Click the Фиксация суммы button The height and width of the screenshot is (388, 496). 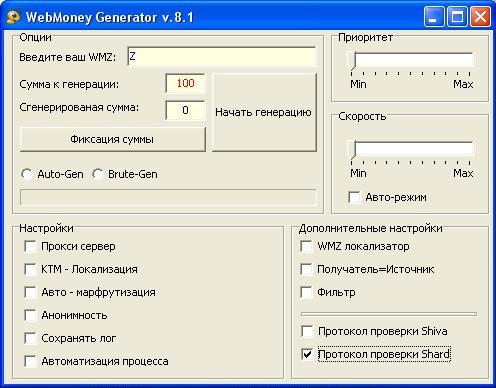click(x=113, y=139)
